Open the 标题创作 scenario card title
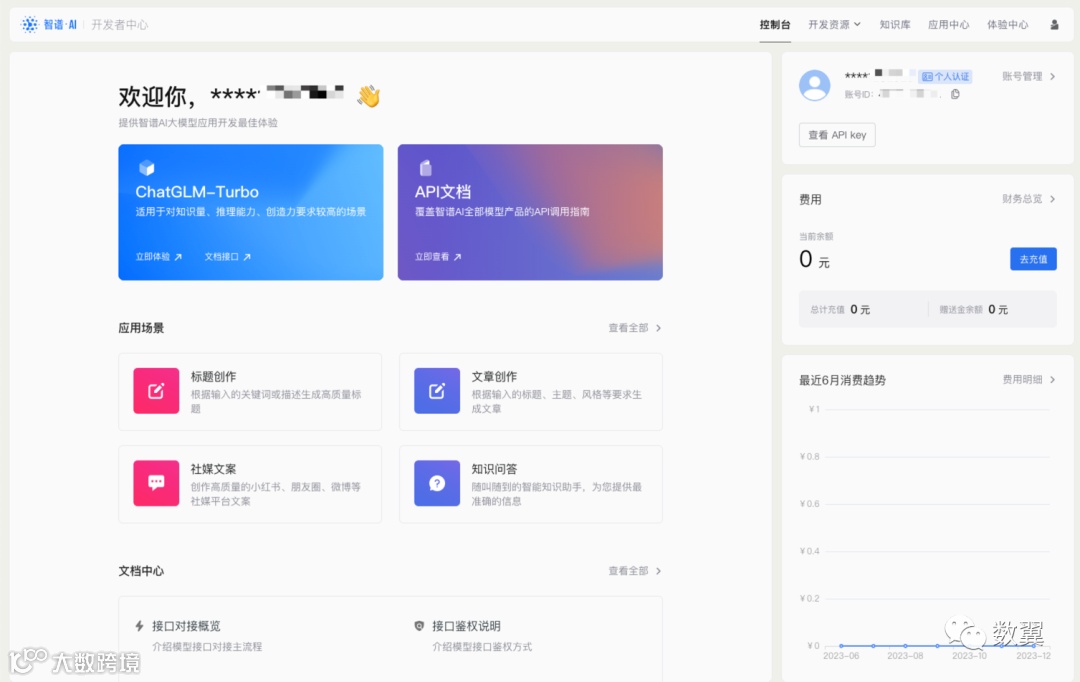1080x682 pixels. (214, 377)
